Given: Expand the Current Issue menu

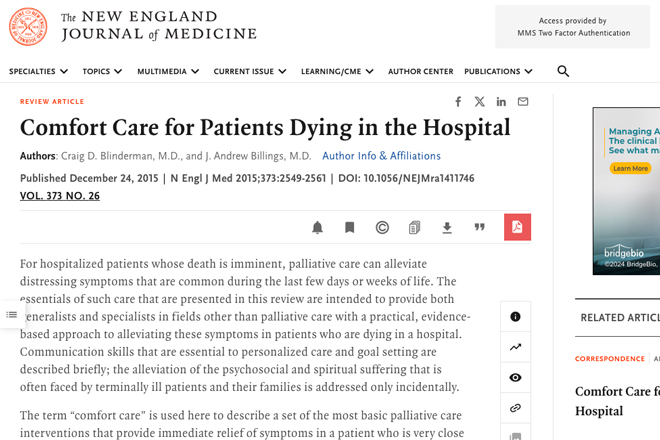Looking at the screenshot, I should (250, 72).
